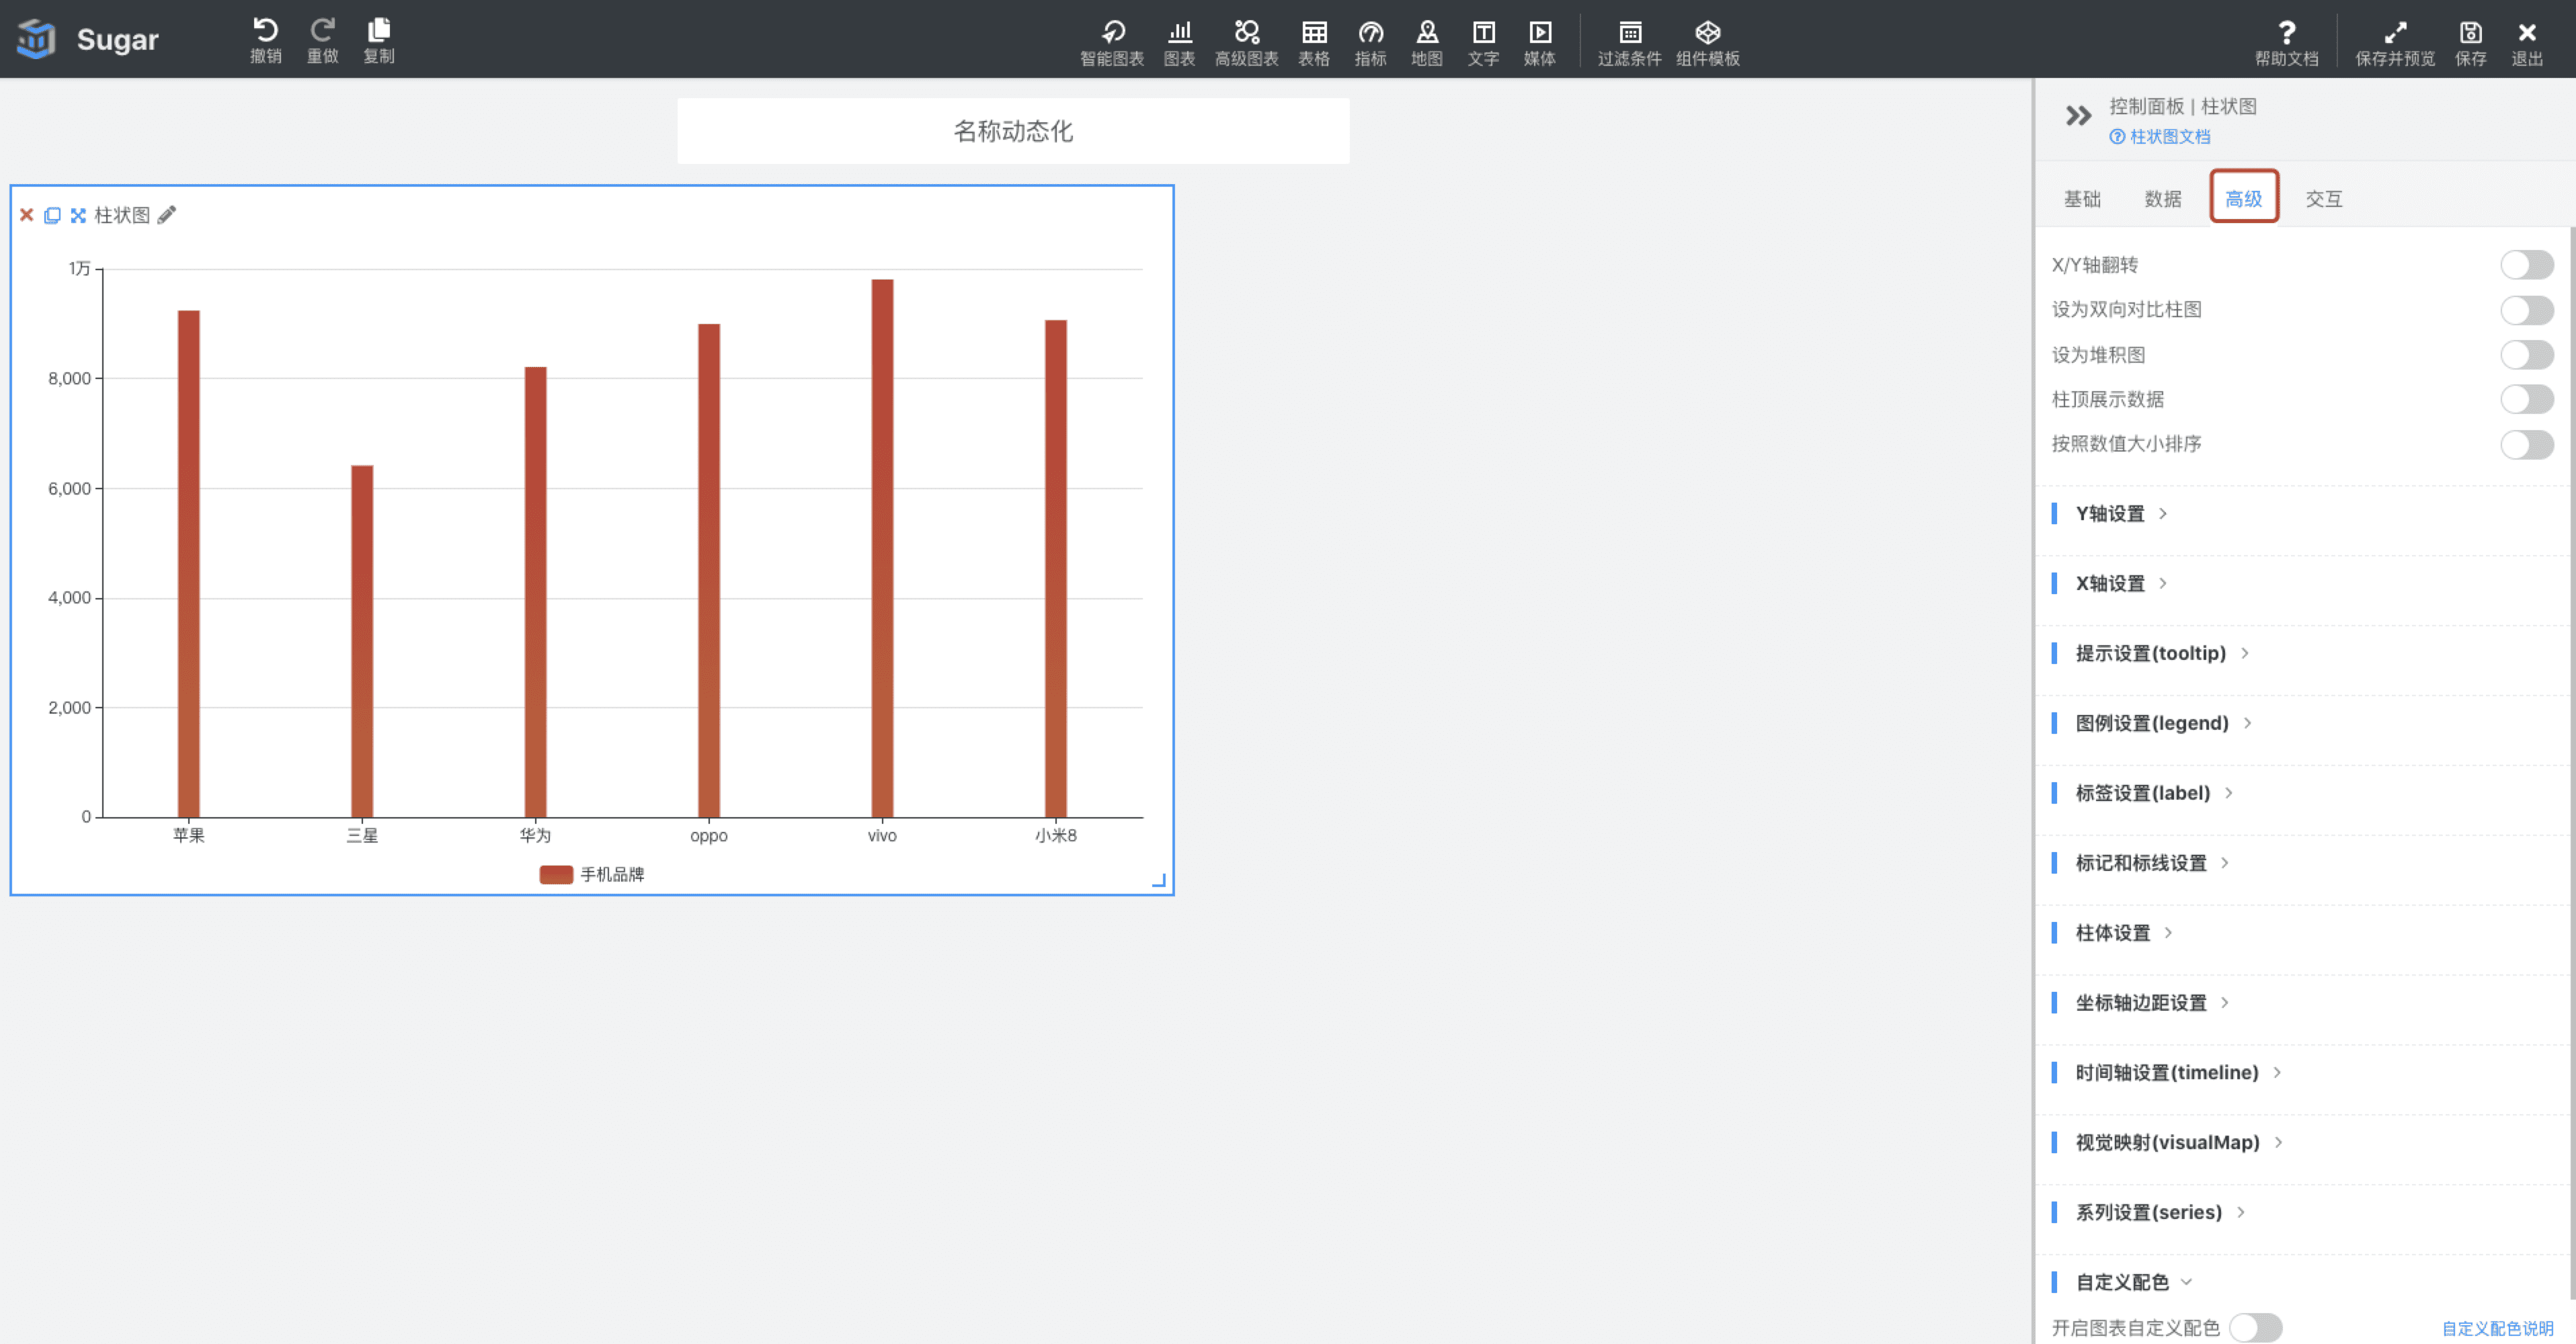
Task: Insert a 文字 text component
Action: click(1484, 43)
